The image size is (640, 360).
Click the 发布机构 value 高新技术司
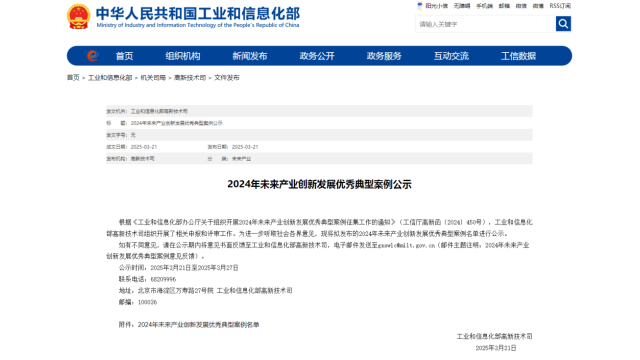tap(142, 158)
